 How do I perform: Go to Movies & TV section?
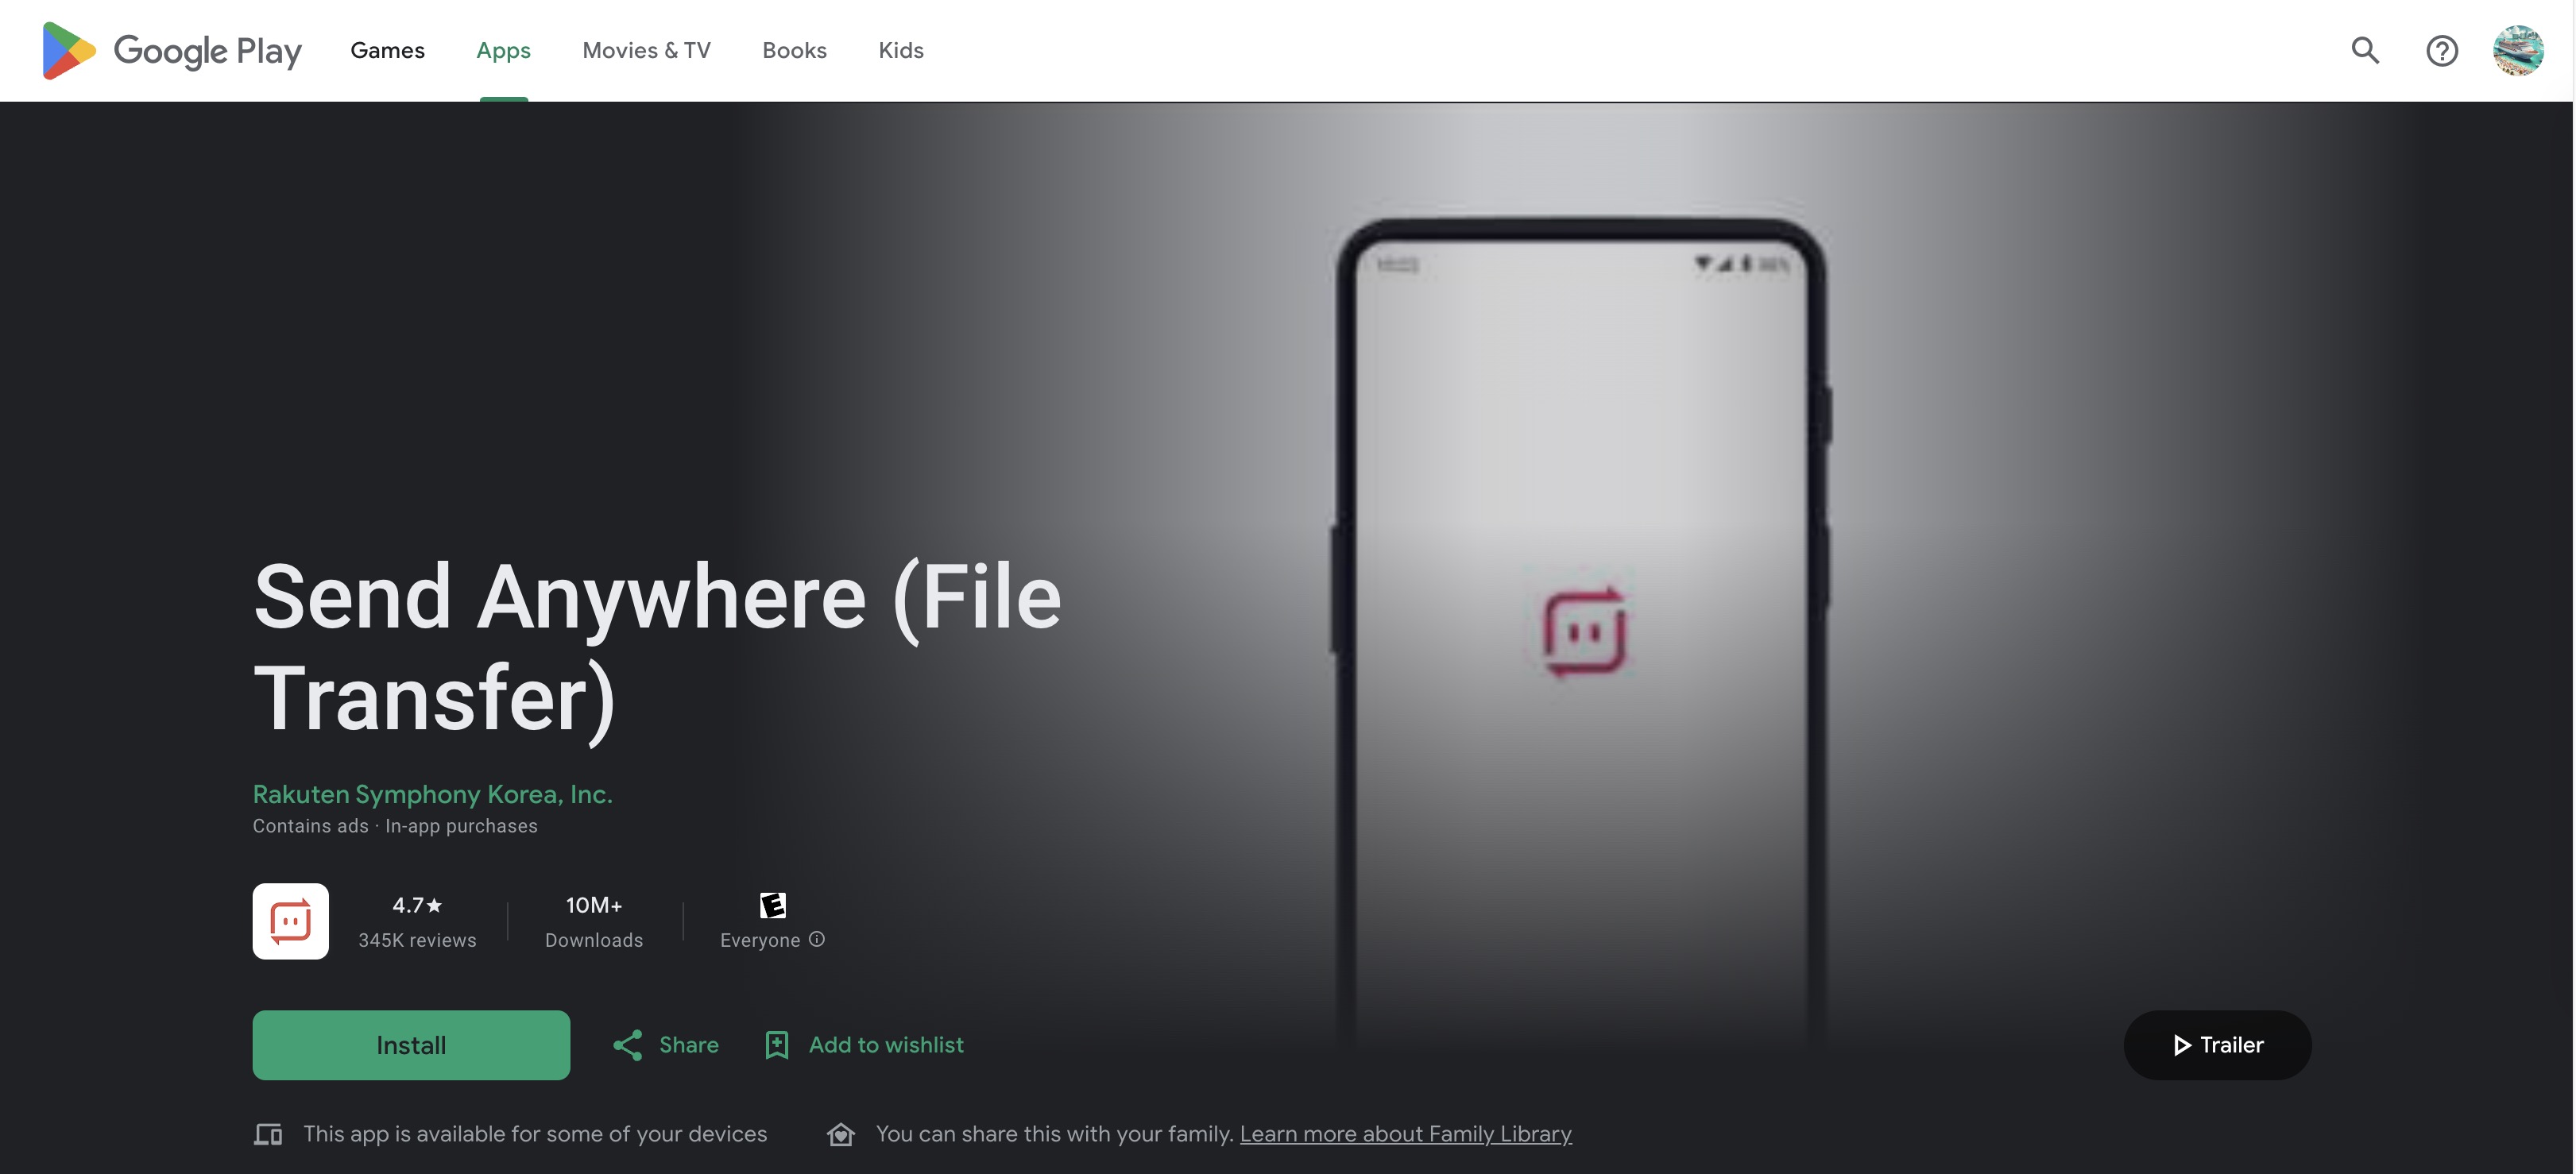(x=646, y=50)
